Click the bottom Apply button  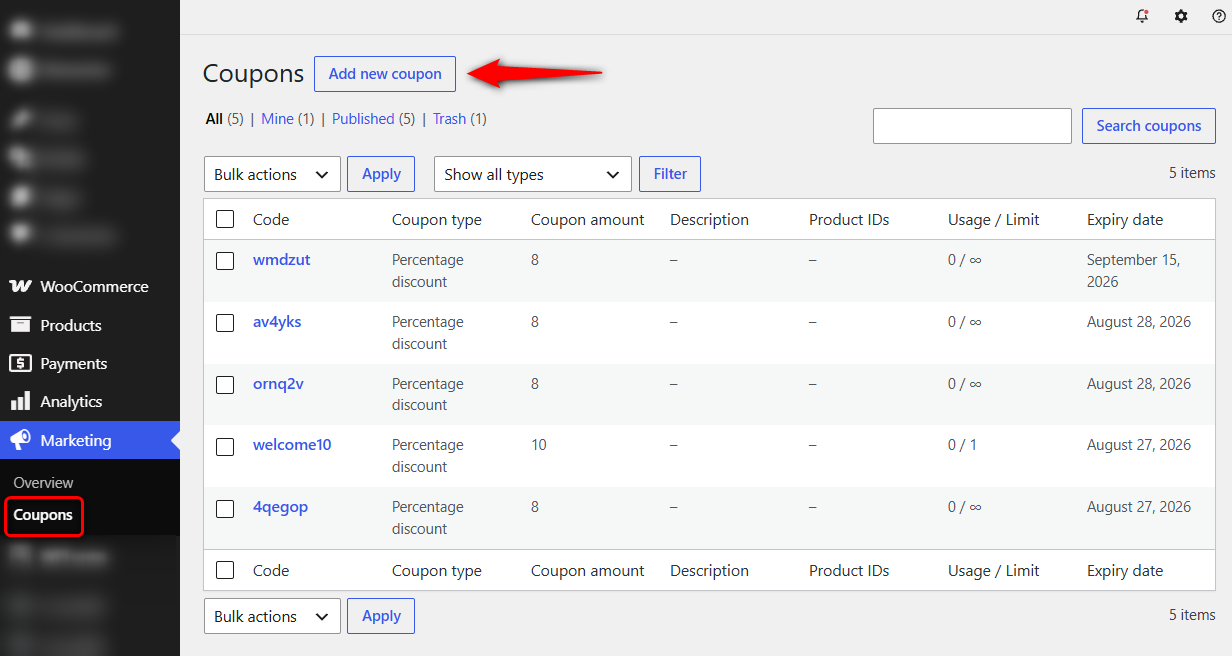point(381,616)
